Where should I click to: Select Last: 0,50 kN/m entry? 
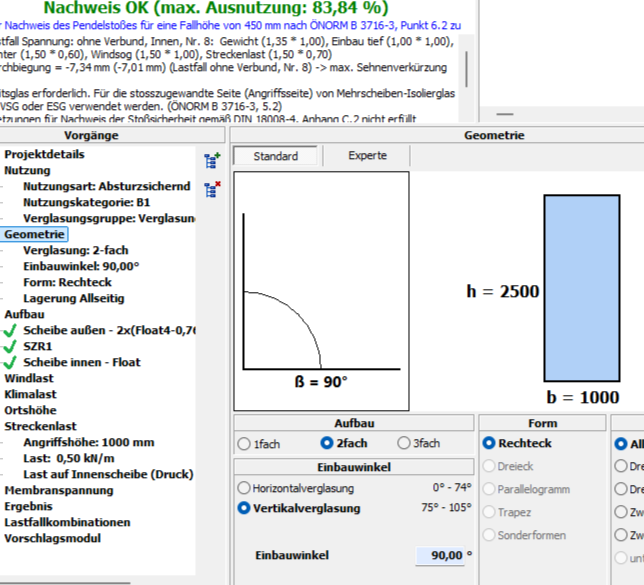click(x=69, y=458)
